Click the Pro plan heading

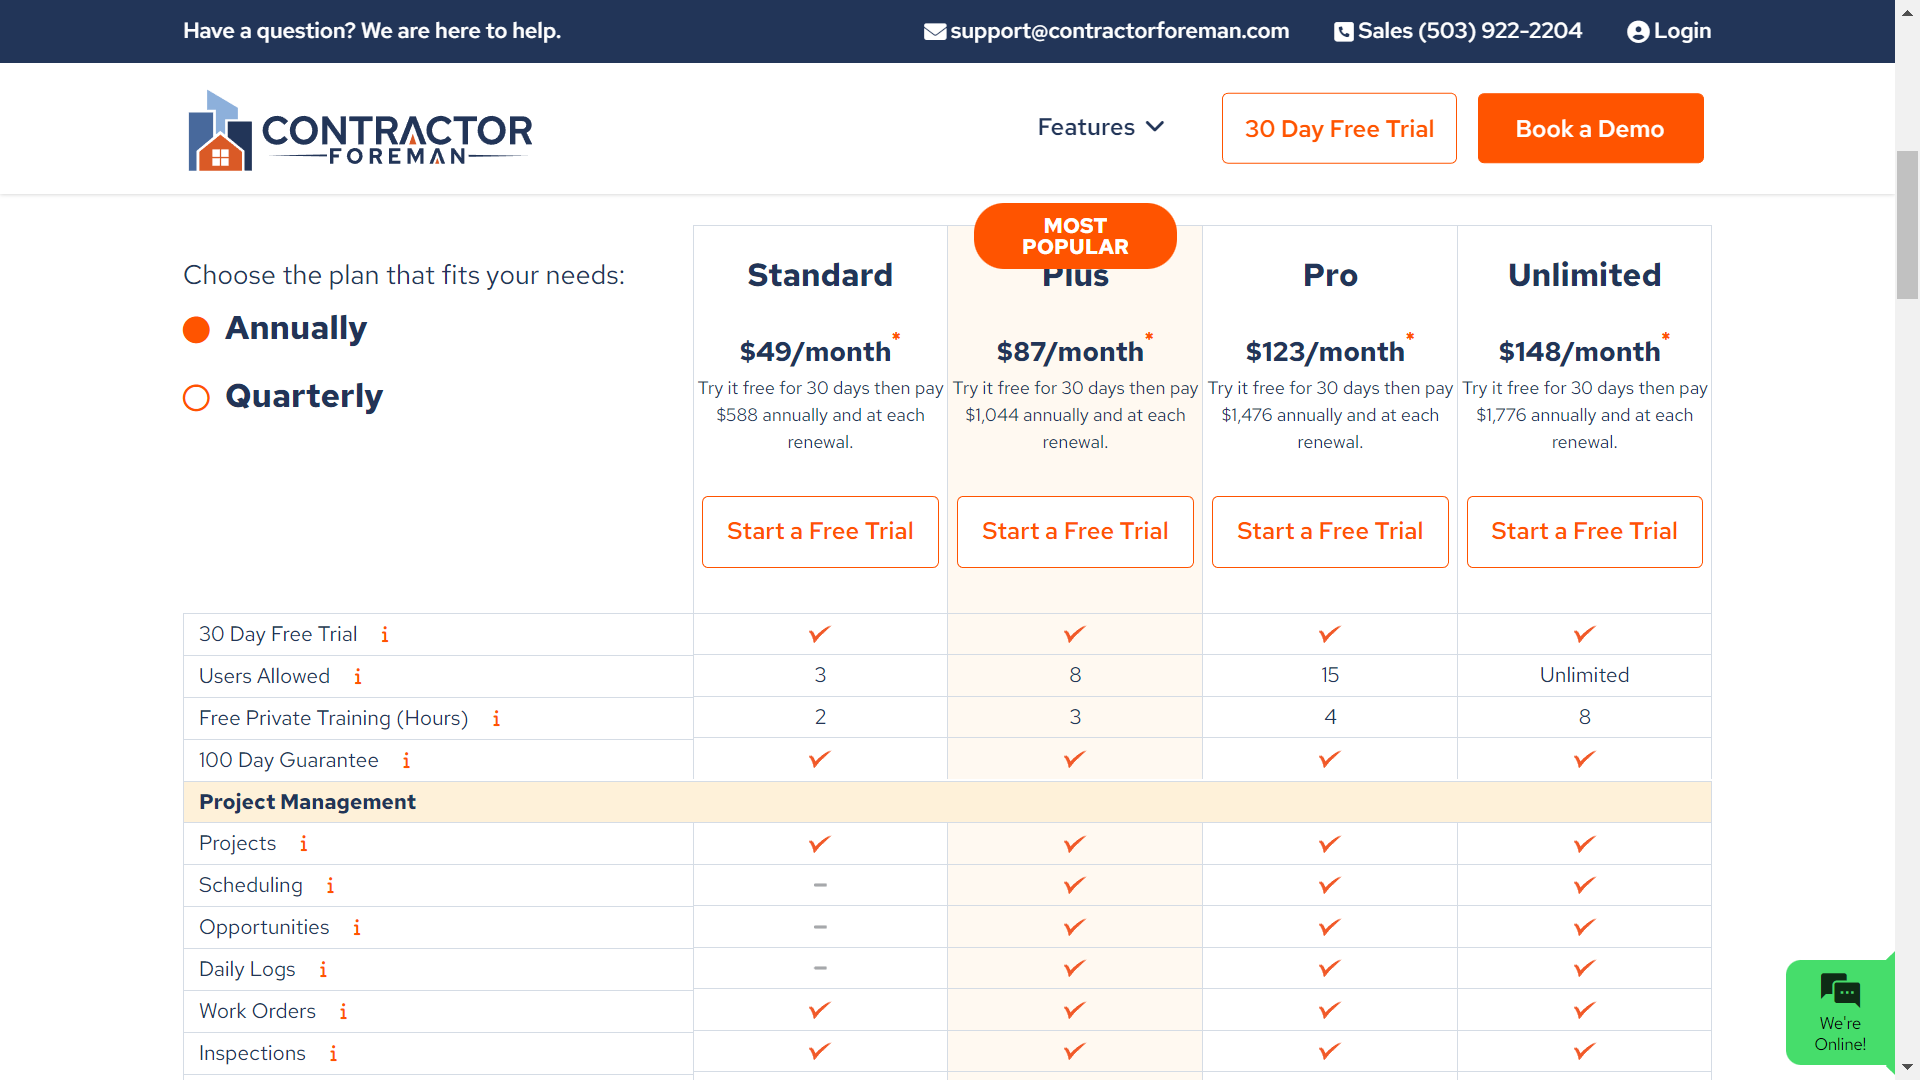[1330, 275]
